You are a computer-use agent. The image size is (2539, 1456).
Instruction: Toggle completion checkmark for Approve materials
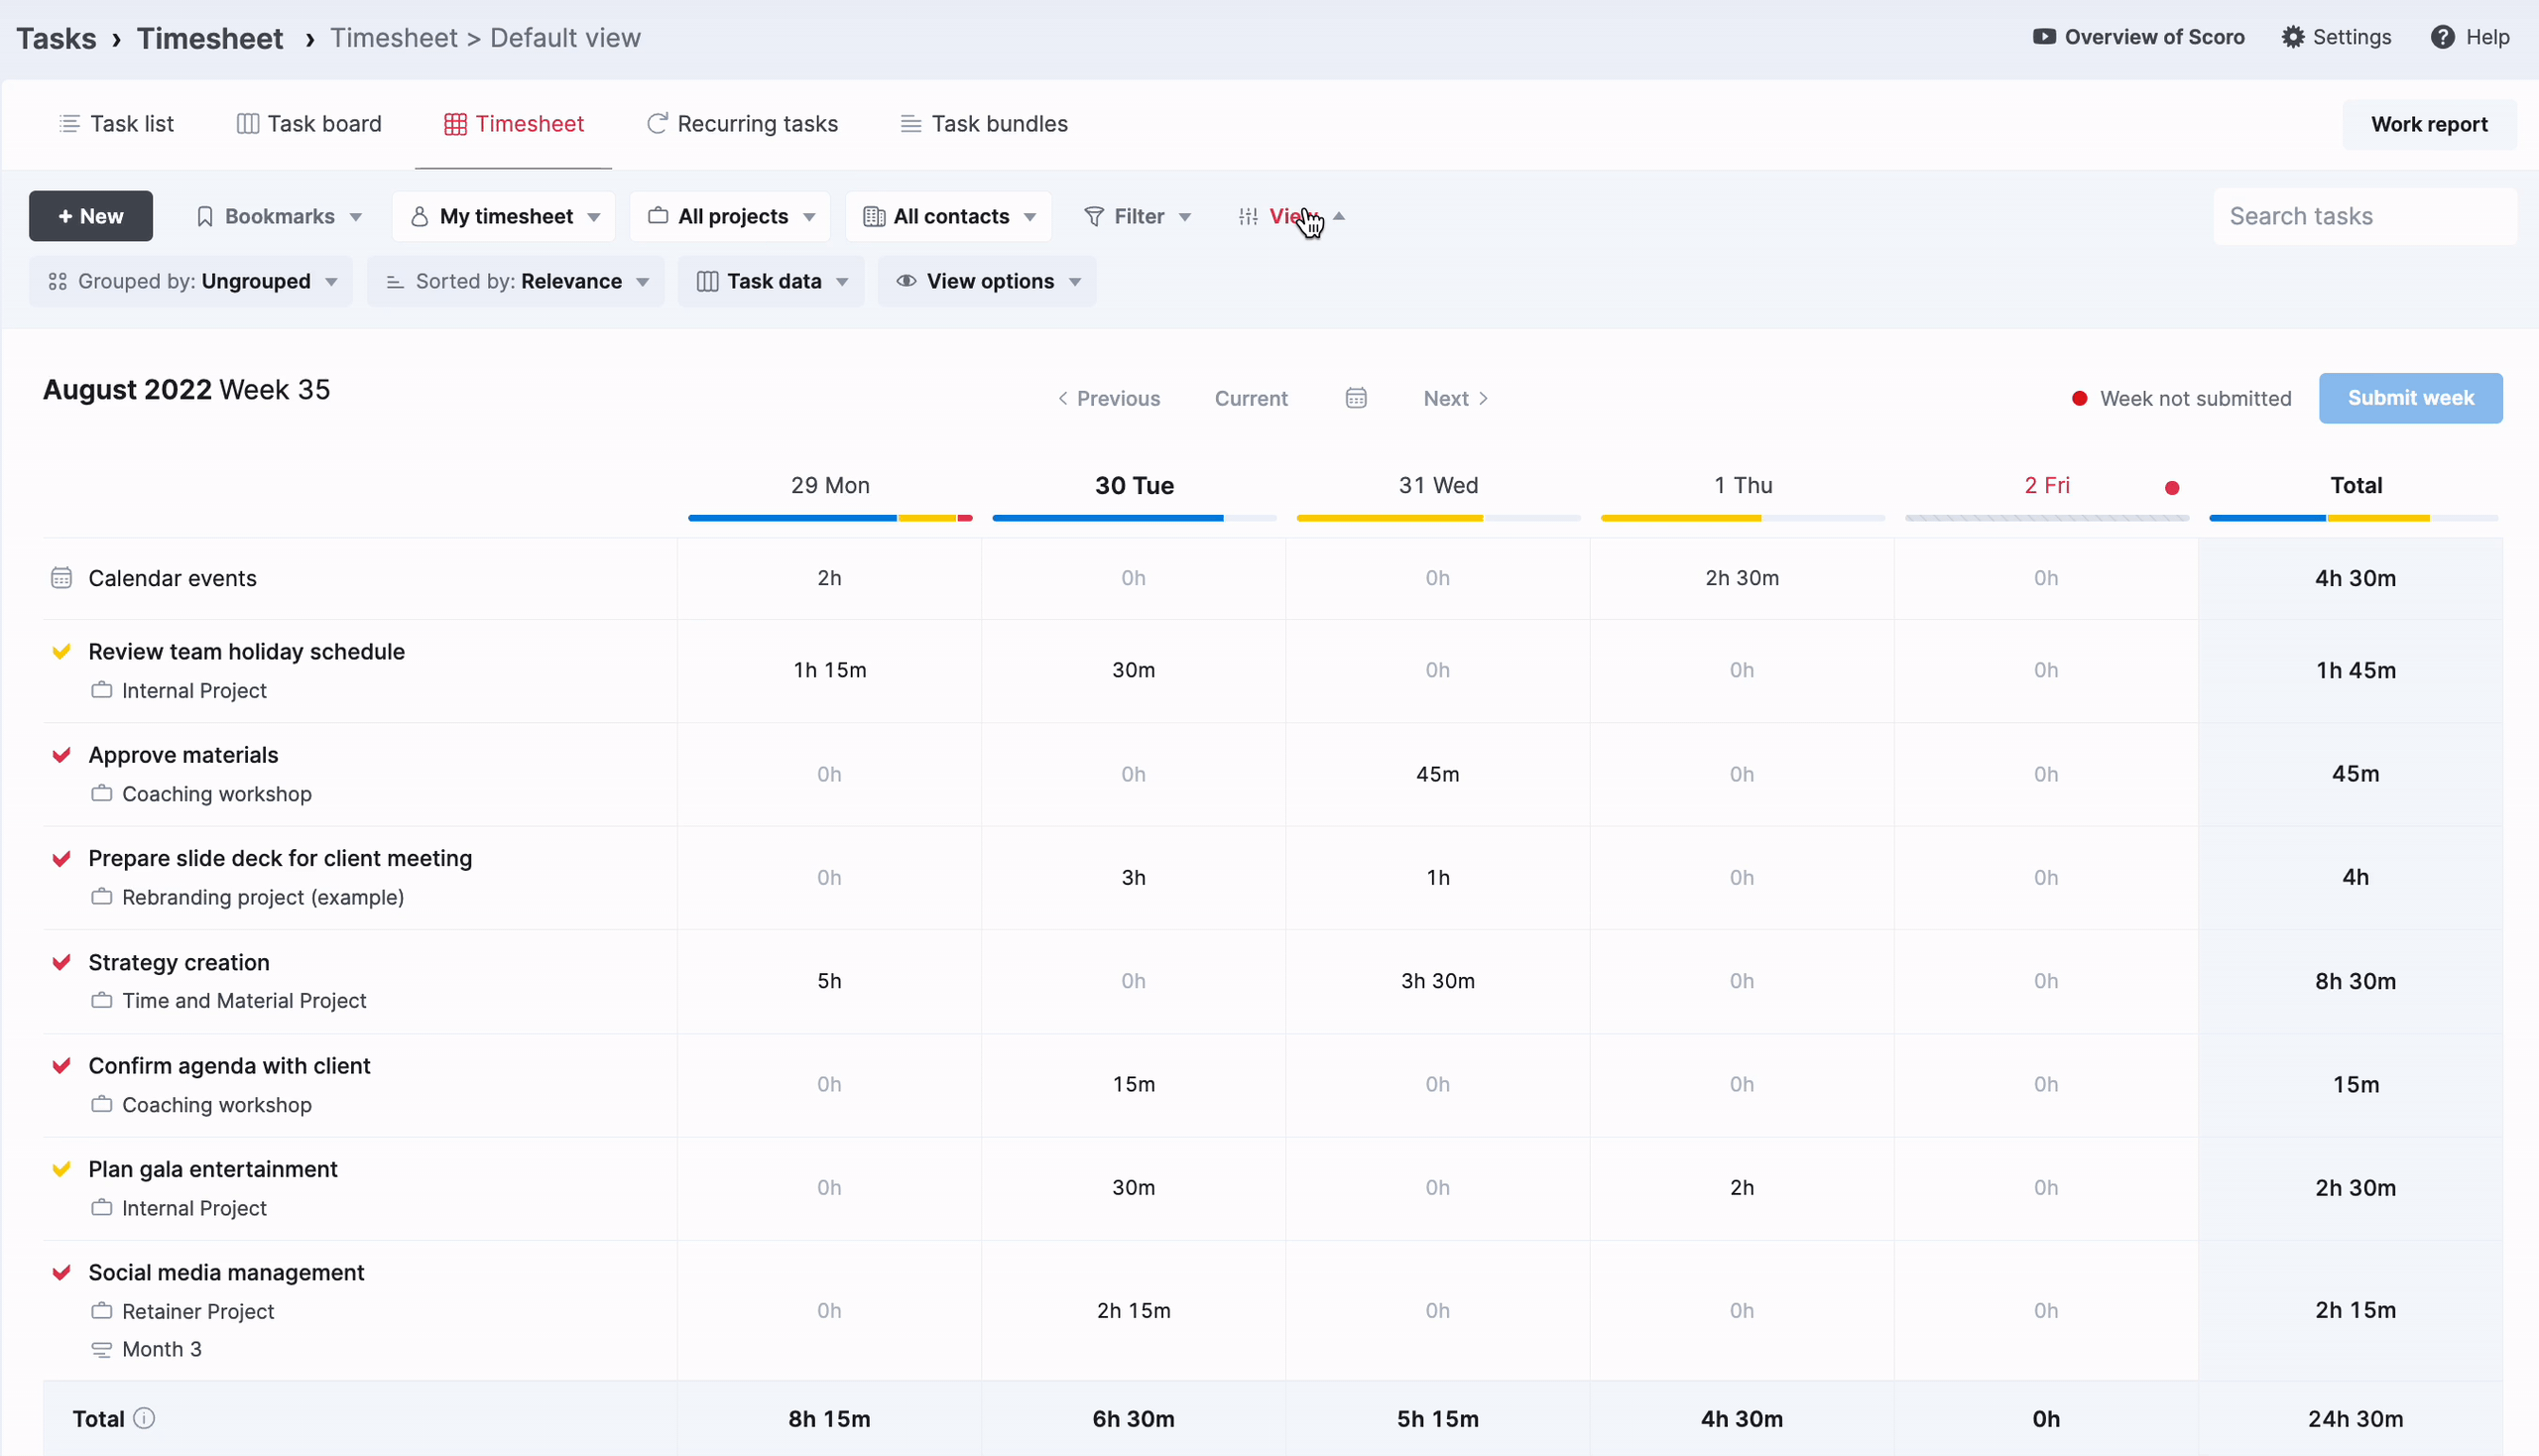pos(61,755)
